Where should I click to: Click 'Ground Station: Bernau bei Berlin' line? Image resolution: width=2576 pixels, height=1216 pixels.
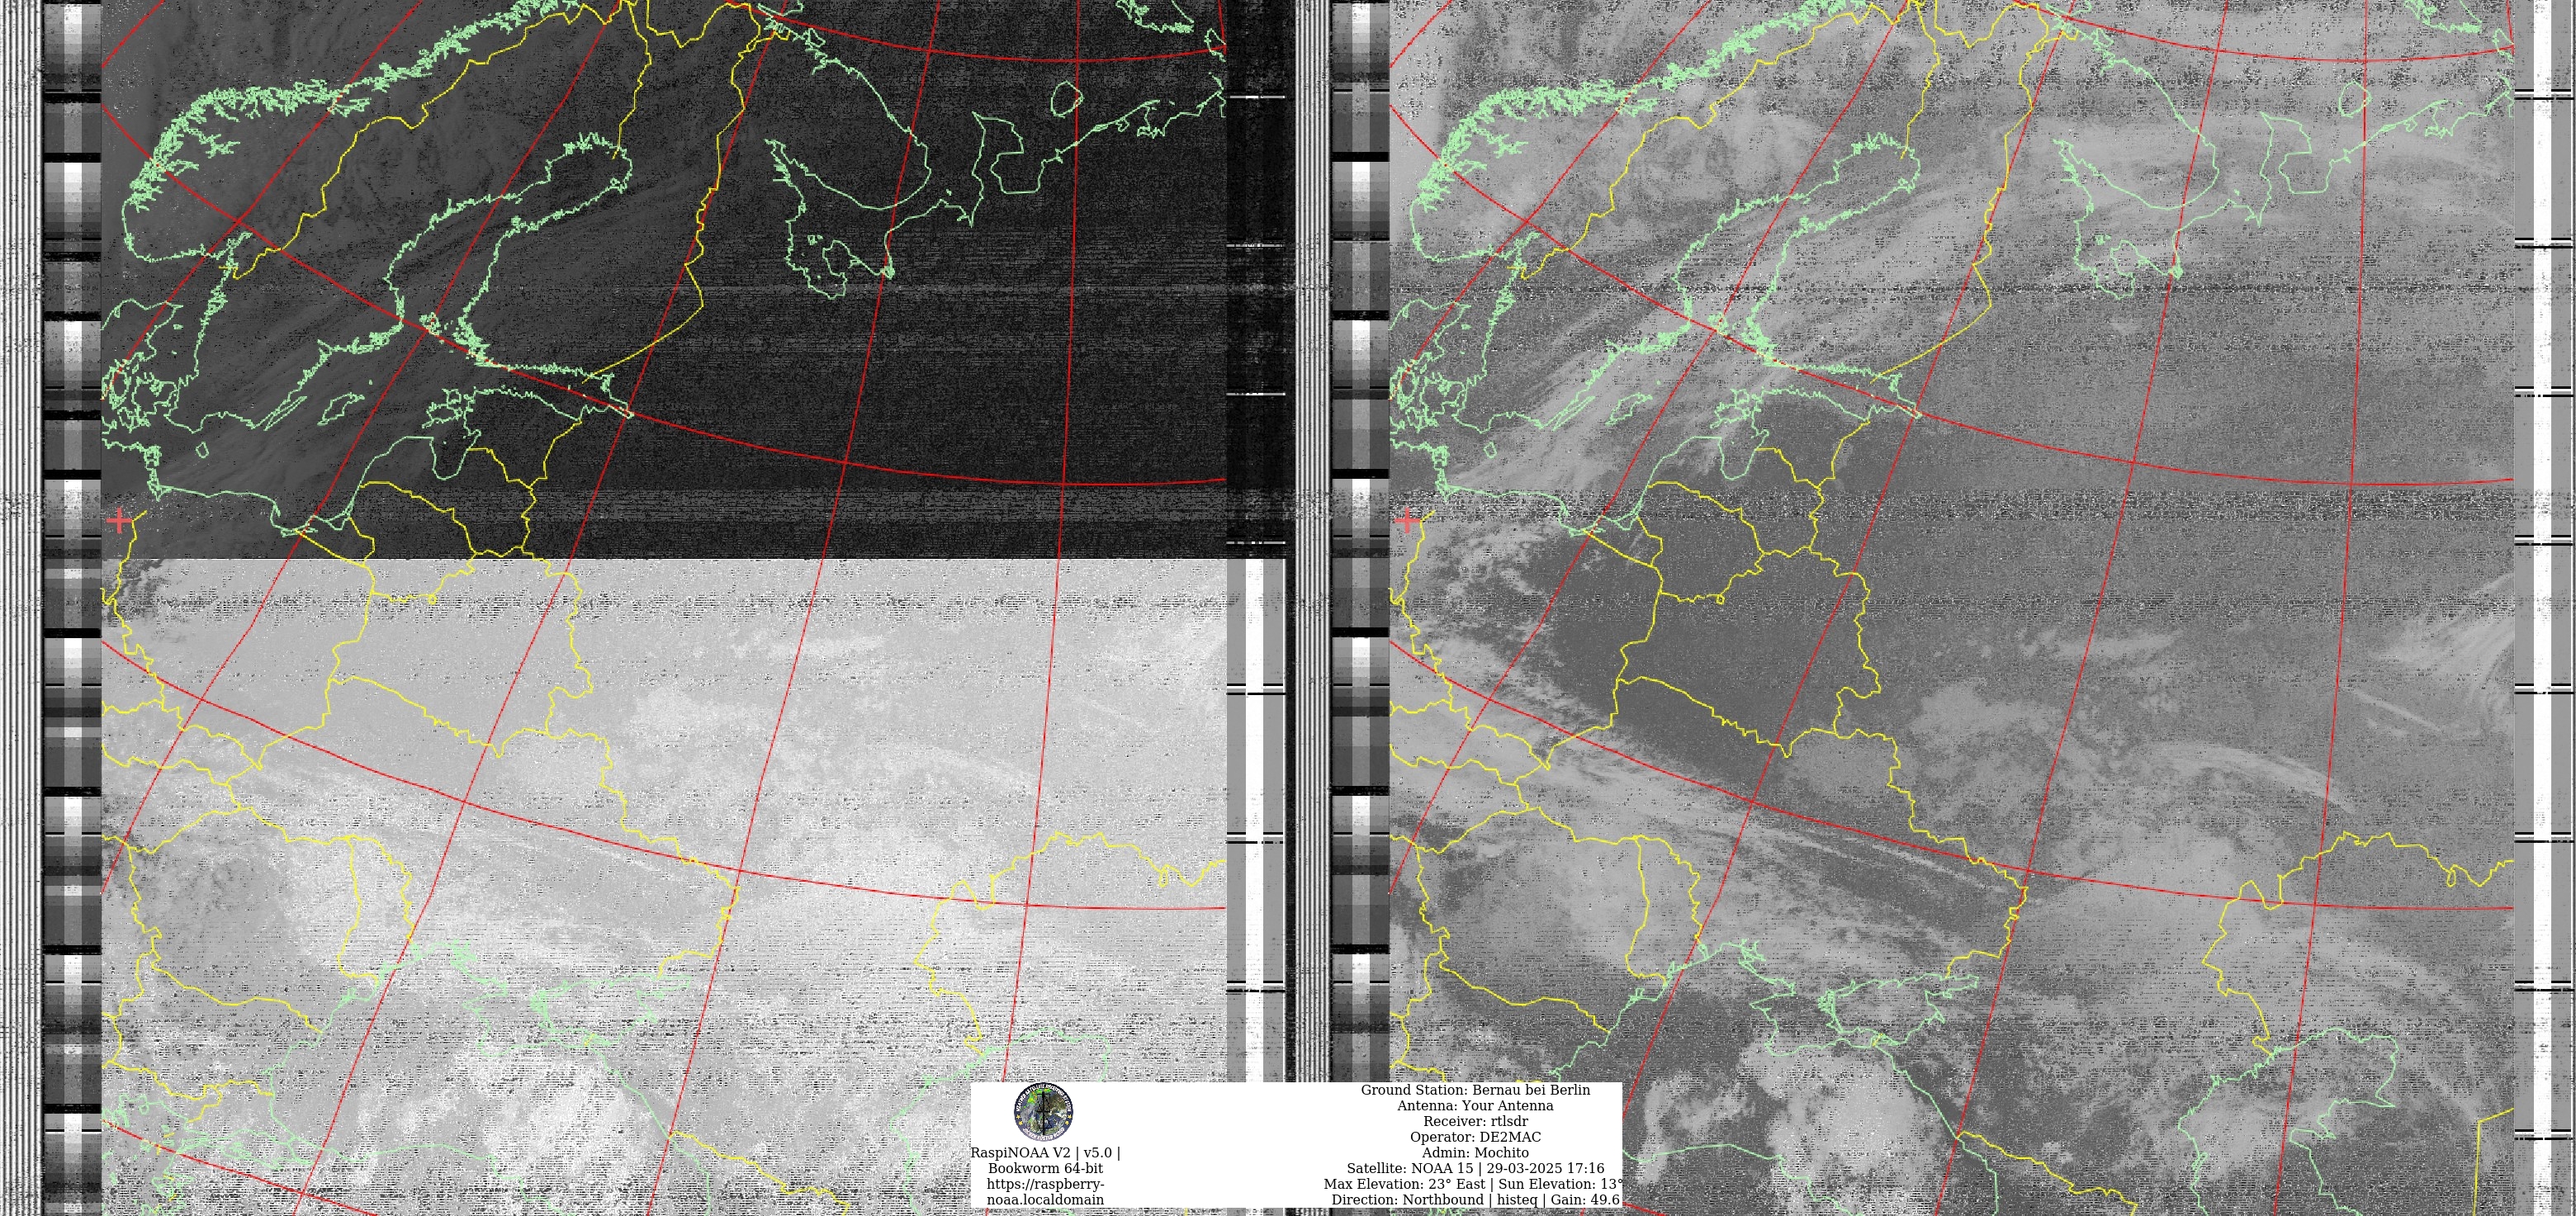(x=1475, y=1090)
